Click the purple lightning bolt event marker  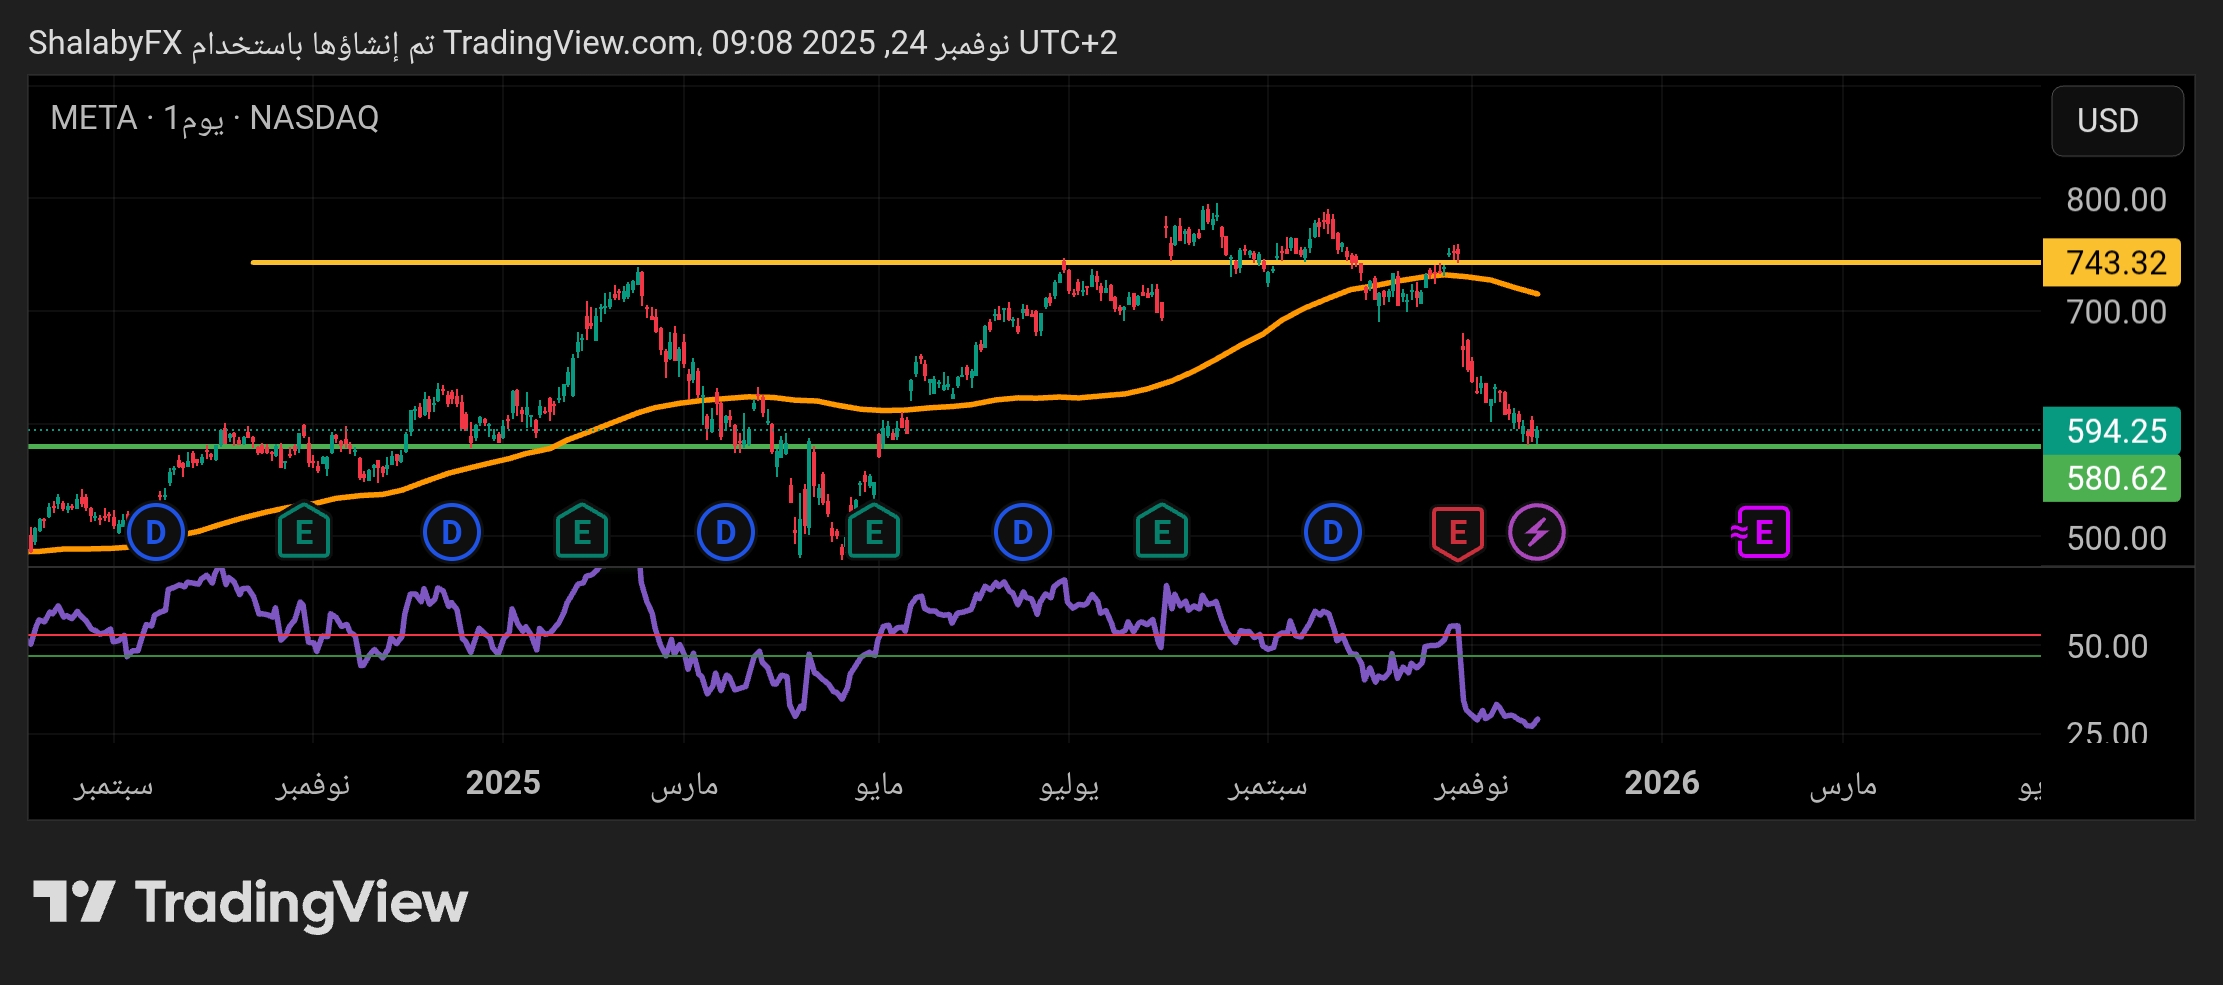click(x=1536, y=533)
